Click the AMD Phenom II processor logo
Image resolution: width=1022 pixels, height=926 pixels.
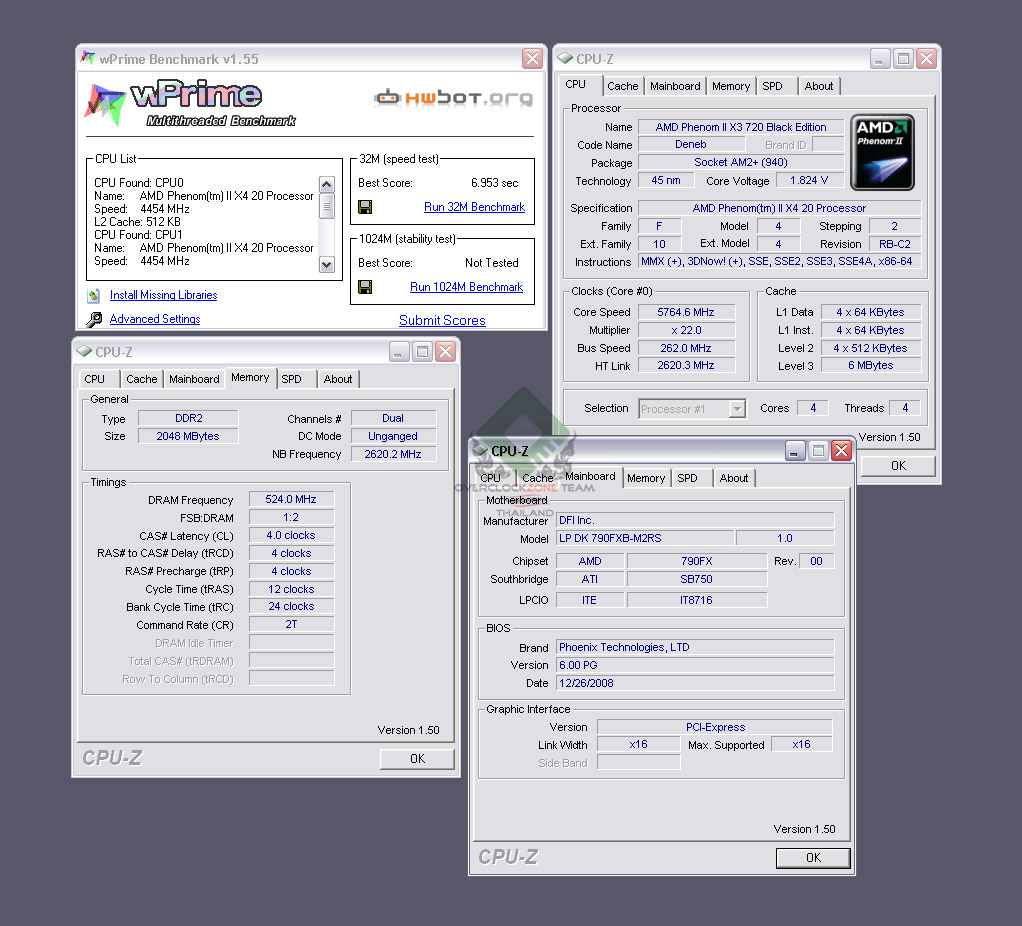click(882, 152)
